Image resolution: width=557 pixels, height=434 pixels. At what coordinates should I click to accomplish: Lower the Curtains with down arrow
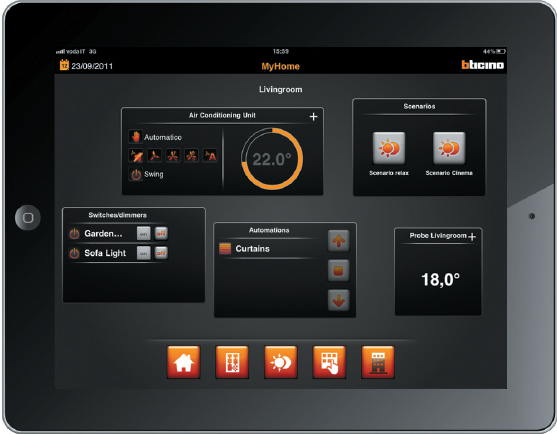[x=339, y=300]
